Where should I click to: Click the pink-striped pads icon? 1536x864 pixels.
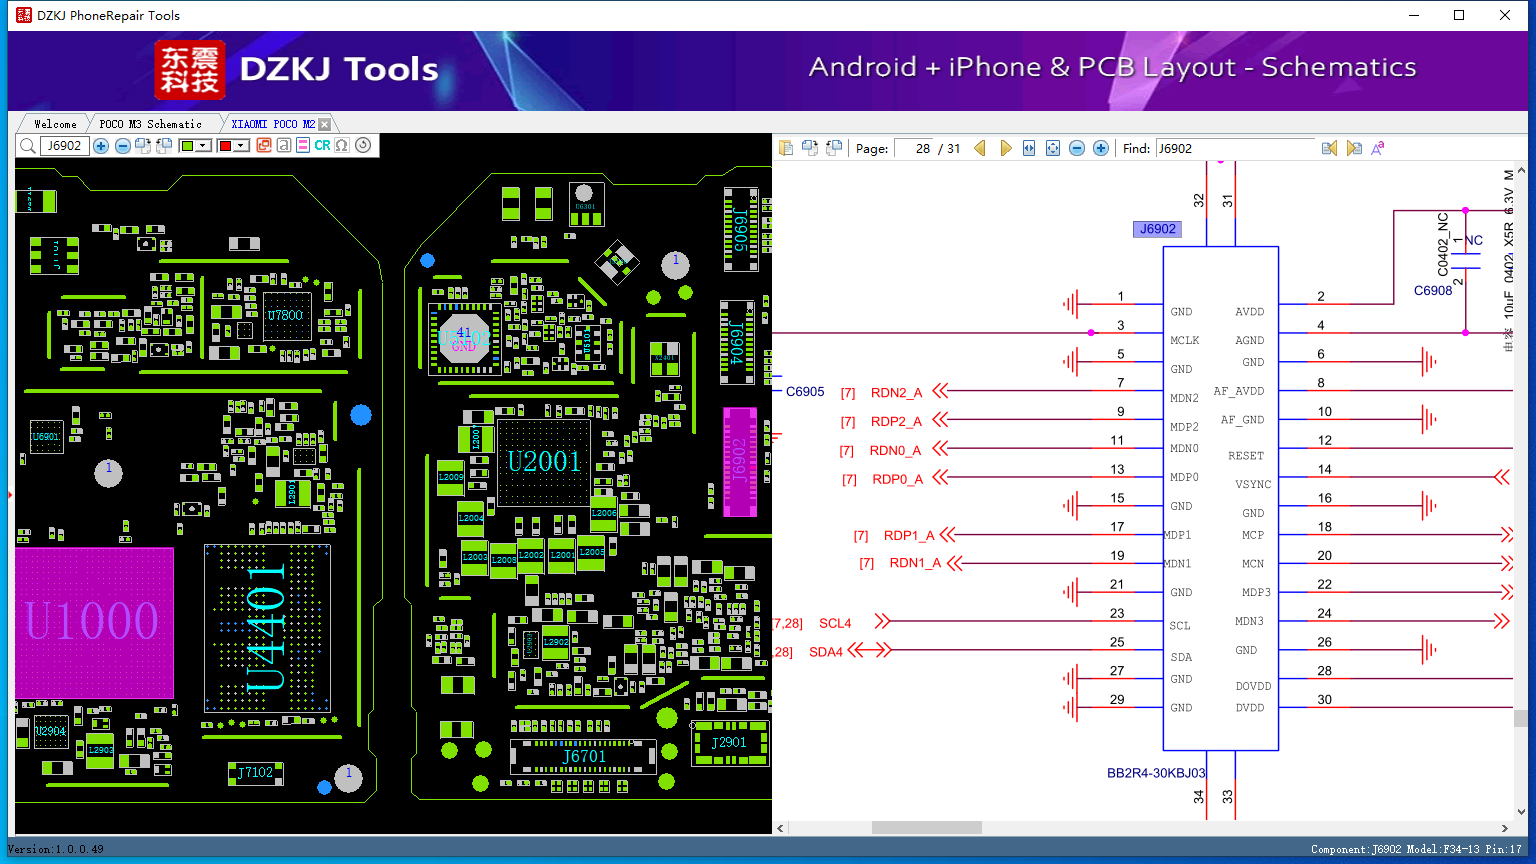[x=303, y=145]
